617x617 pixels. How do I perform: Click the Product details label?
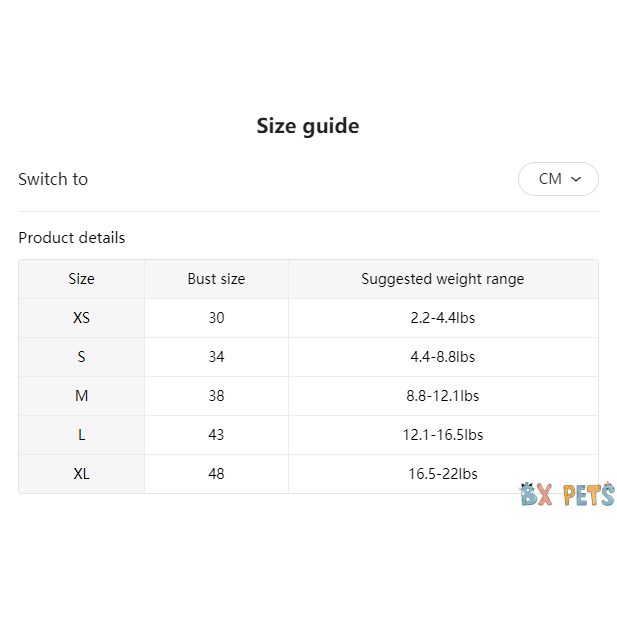72,238
